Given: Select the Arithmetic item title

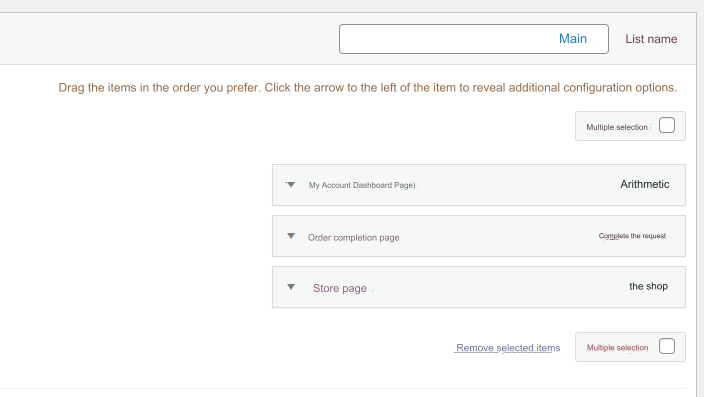Looking at the screenshot, I should pyautogui.click(x=645, y=184).
